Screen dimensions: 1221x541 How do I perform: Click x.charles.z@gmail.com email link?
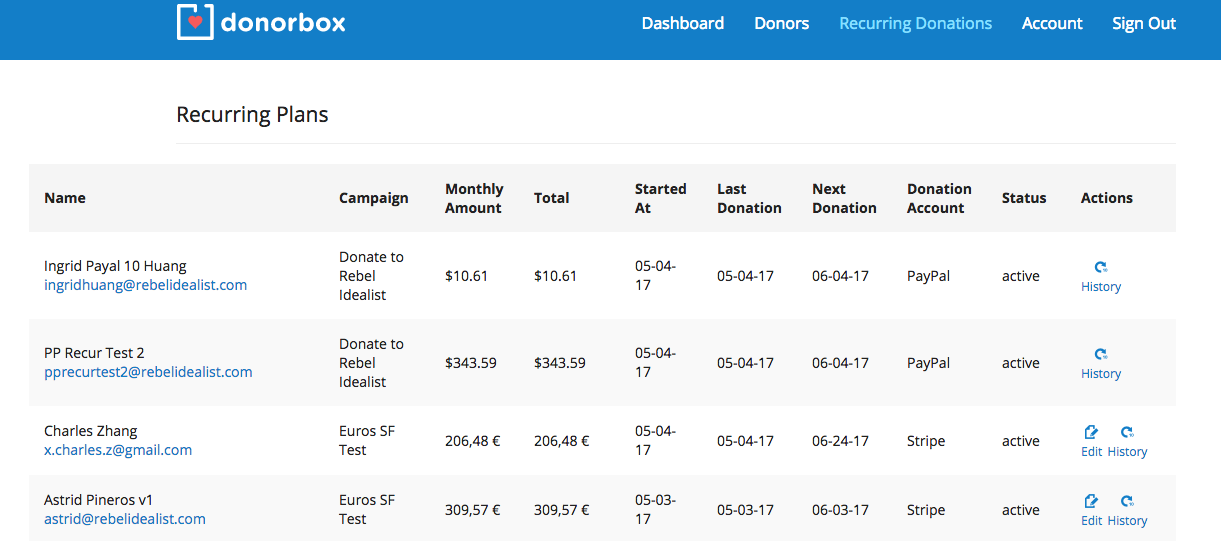[118, 450]
